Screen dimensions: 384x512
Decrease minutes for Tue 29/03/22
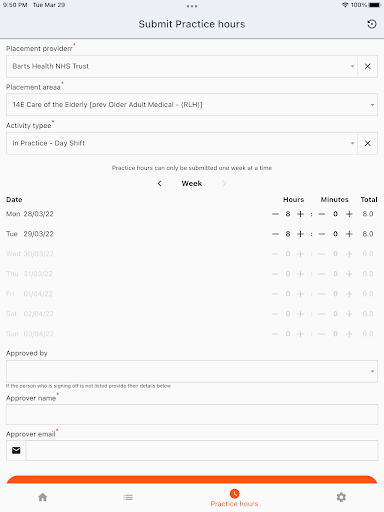click(x=322, y=234)
